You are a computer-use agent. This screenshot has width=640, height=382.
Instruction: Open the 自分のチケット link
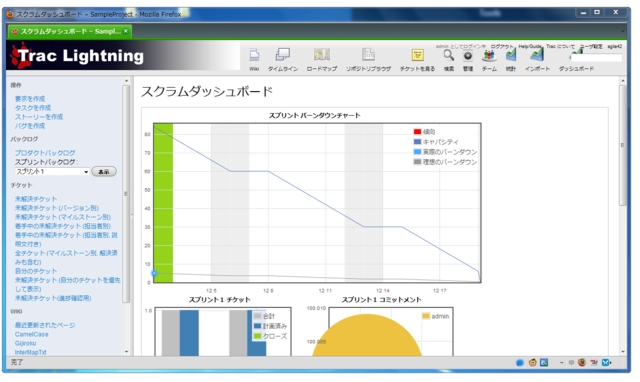[36, 271]
